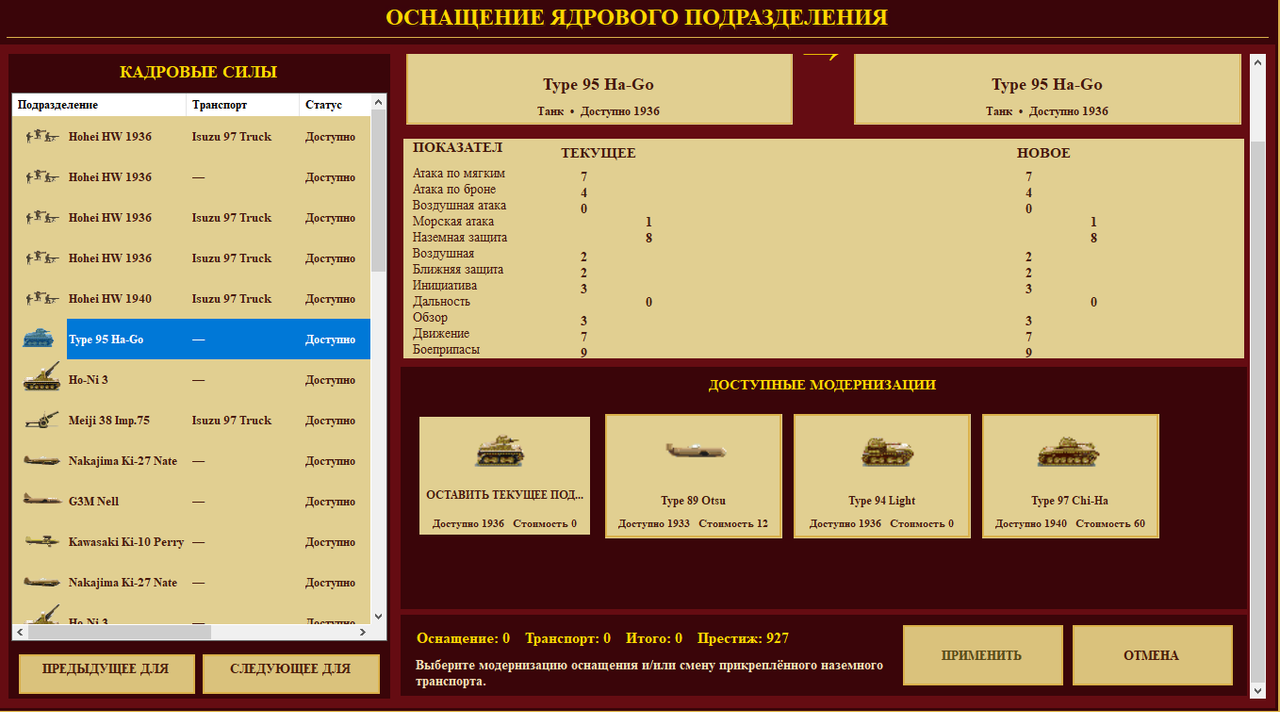Image resolution: width=1280 pixels, height=712 pixels.
Task: Select the highlighted Type 95 Ha-Go row
Action: tap(191, 339)
